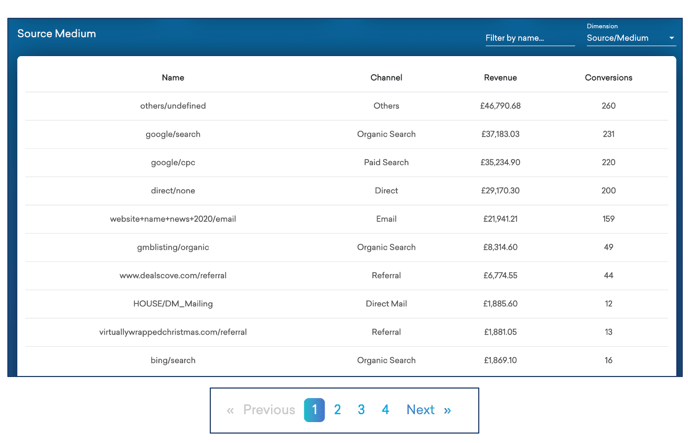Sort by Name column header
Screen dimensions: 688x443
pyautogui.click(x=173, y=77)
